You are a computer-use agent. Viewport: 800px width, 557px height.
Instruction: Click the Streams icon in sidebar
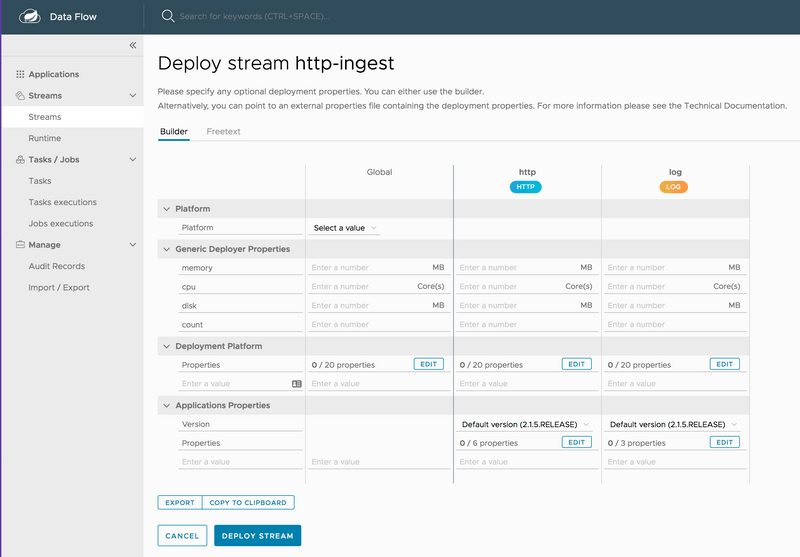pyautogui.click(x=20, y=95)
